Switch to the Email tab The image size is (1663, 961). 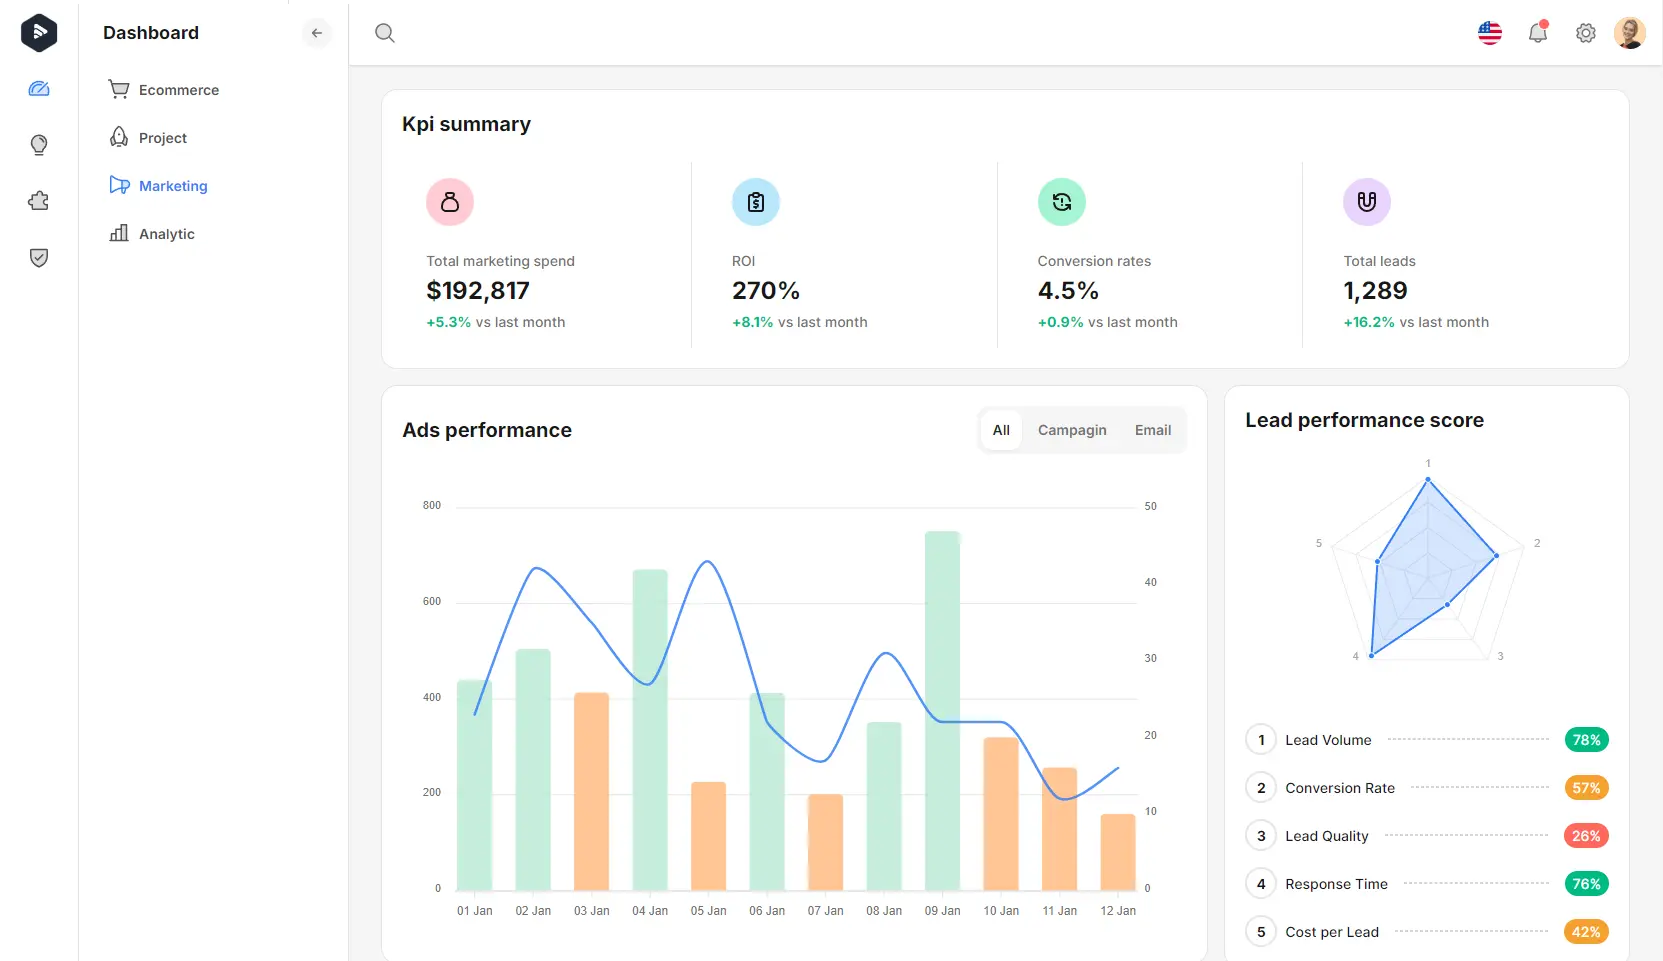(1152, 430)
